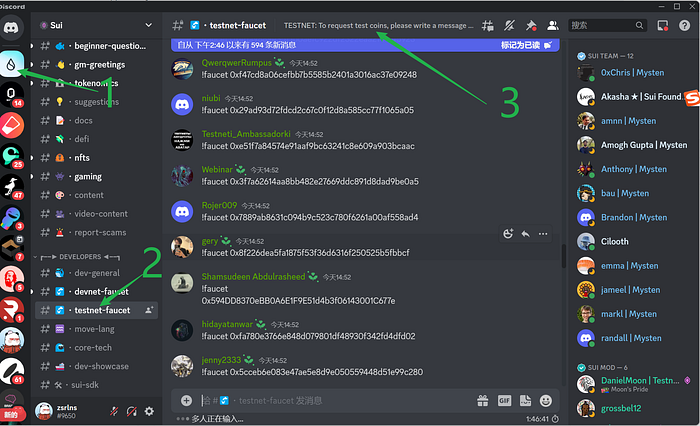Open member 0xChris | Mysten

coord(634,72)
